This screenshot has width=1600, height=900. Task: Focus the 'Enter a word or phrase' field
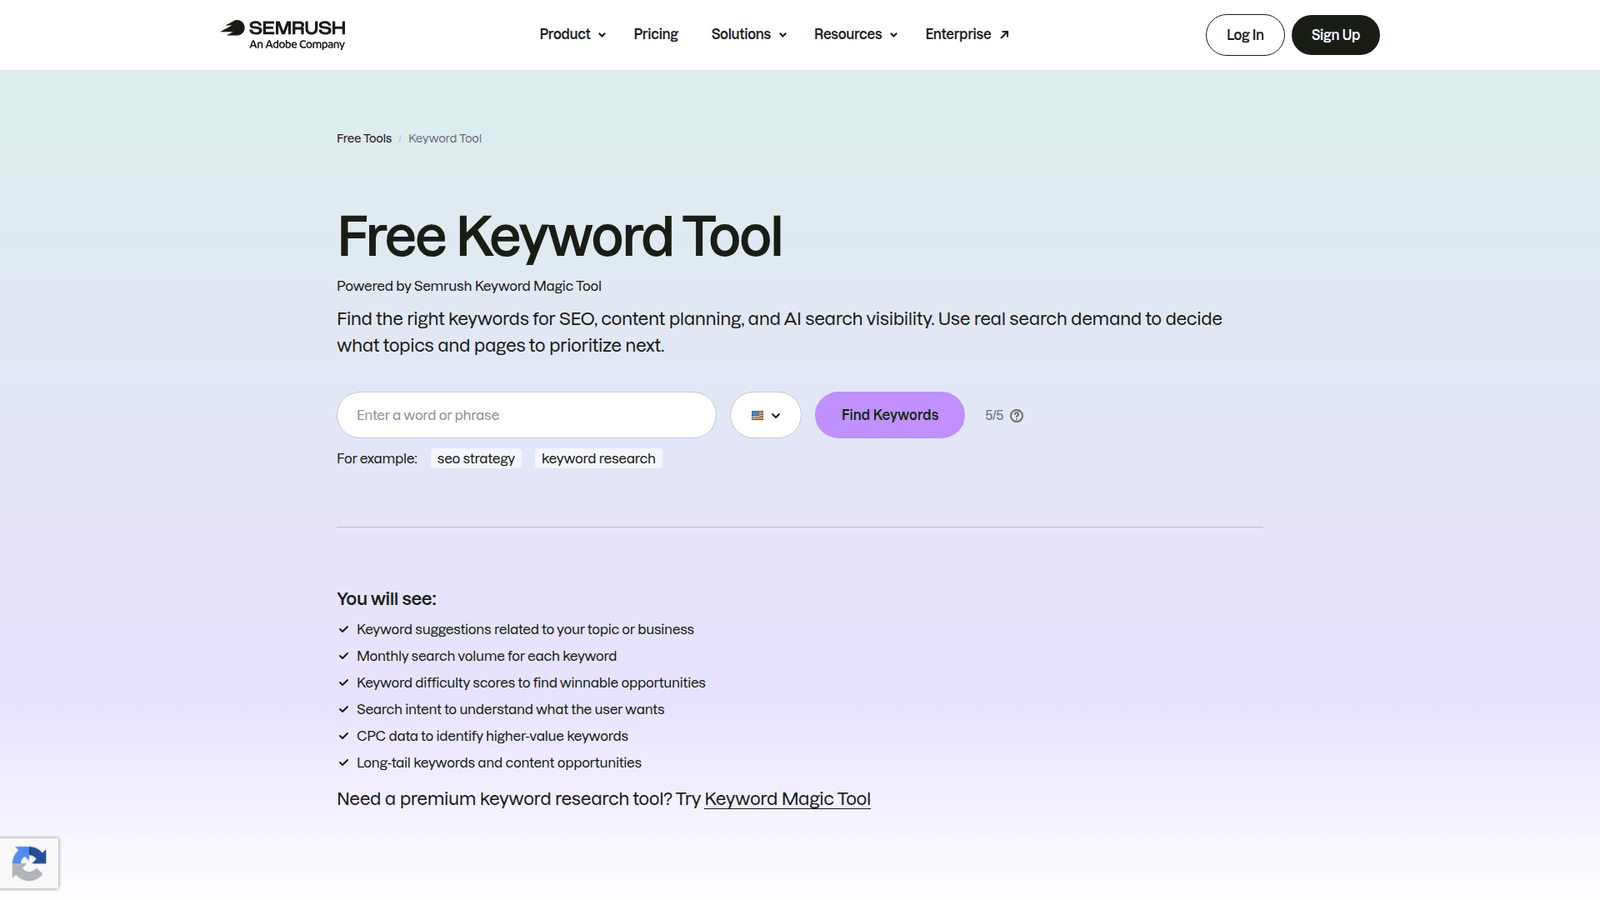pyautogui.click(x=526, y=415)
